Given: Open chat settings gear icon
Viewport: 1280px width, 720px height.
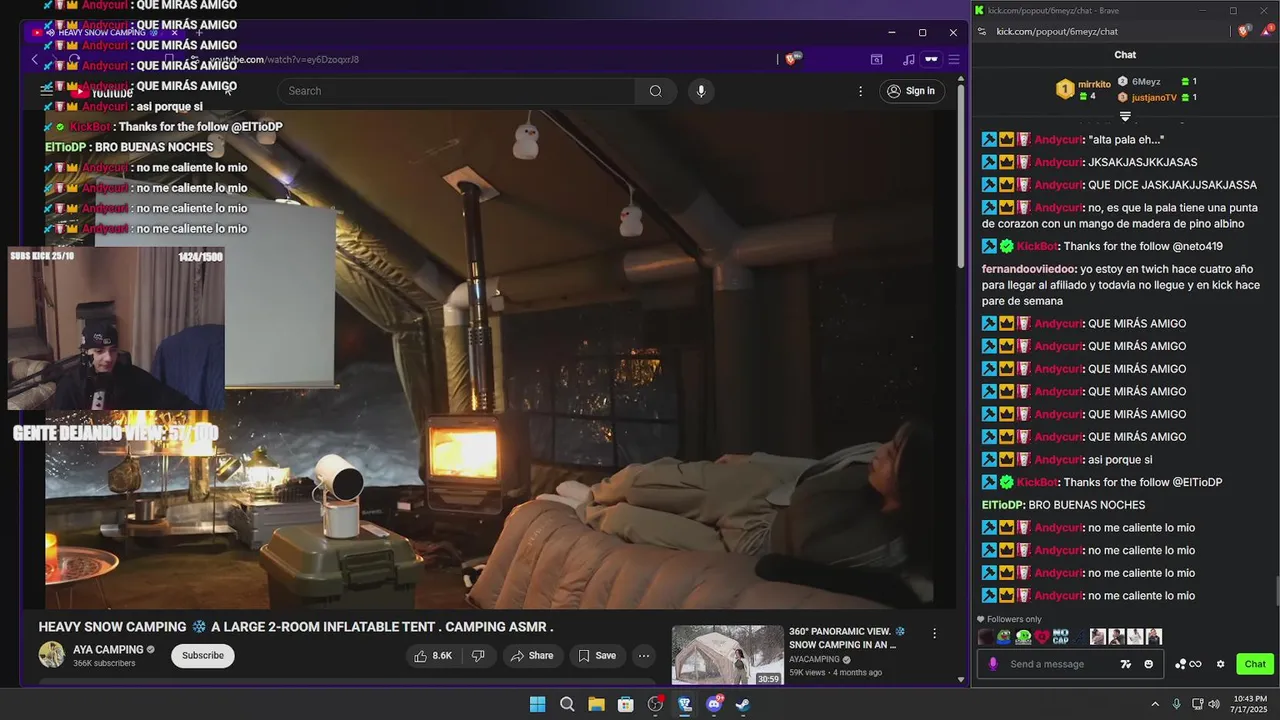Looking at the screenshot, I should [1220, 664].
